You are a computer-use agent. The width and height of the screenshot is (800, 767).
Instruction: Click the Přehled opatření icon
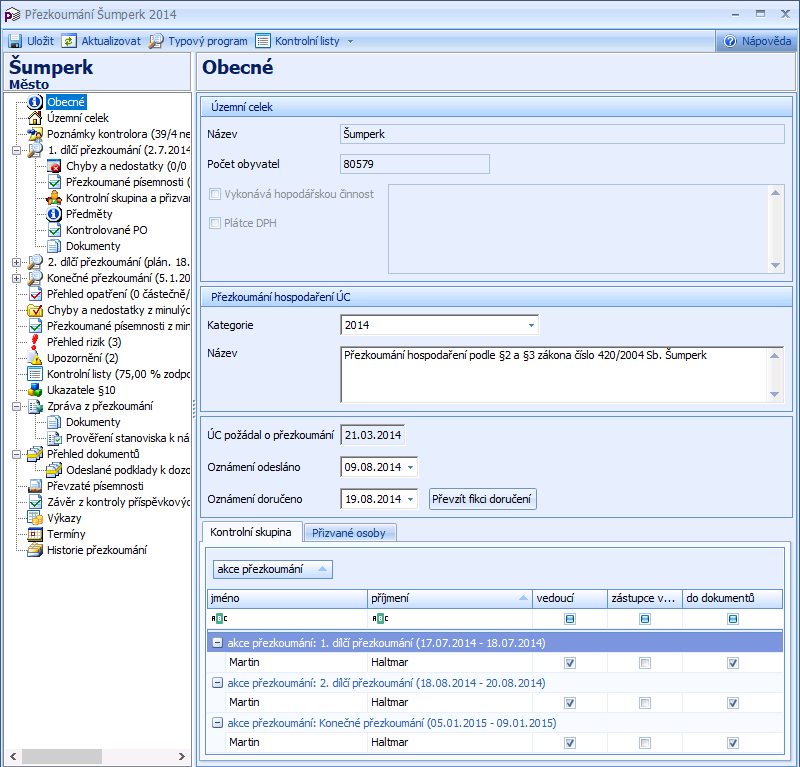click(x=35, y=294)
